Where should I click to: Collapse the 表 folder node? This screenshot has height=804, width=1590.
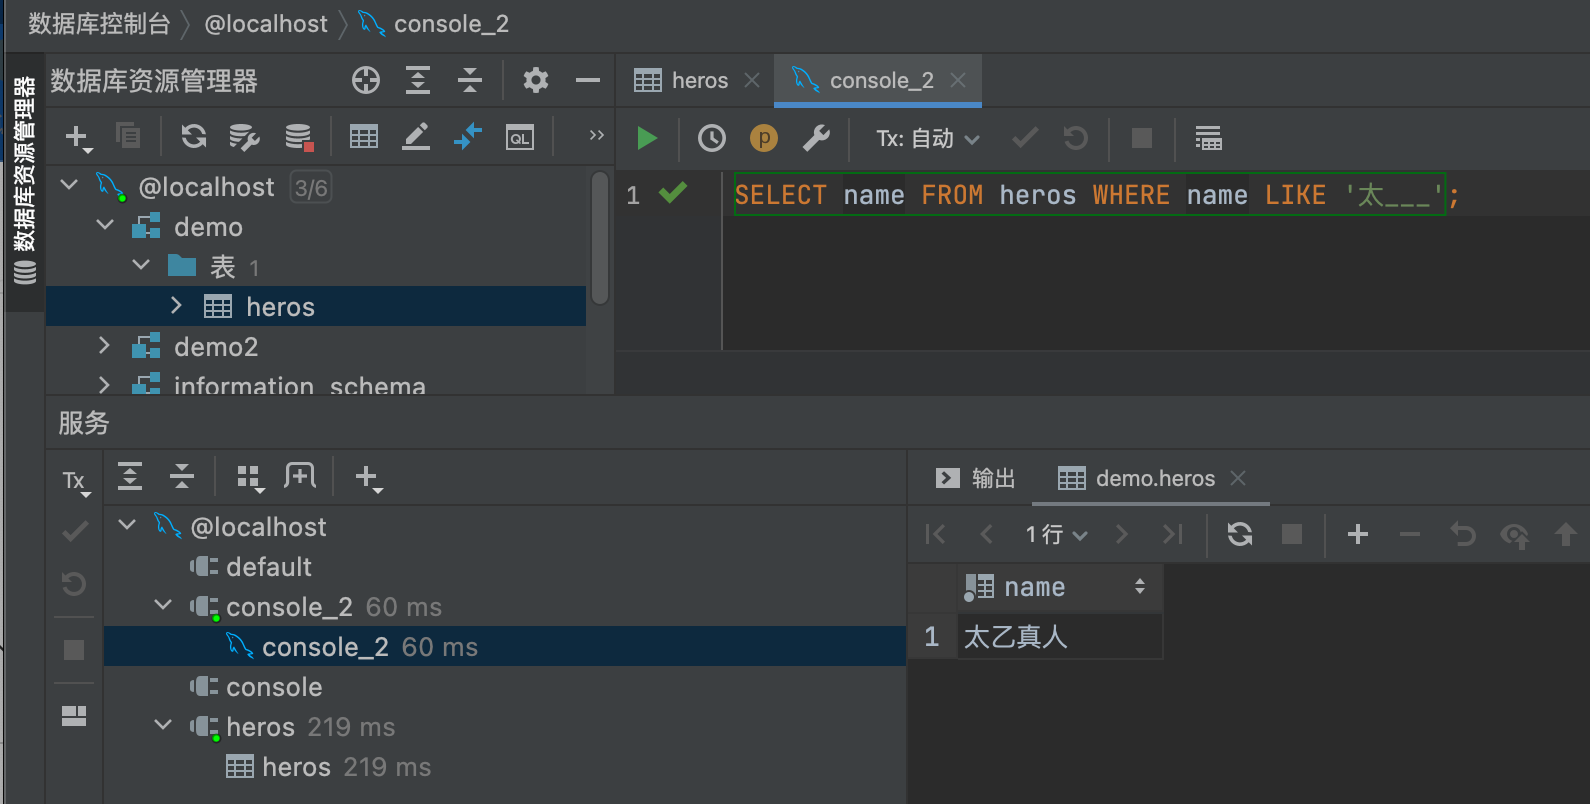(141, 264)
